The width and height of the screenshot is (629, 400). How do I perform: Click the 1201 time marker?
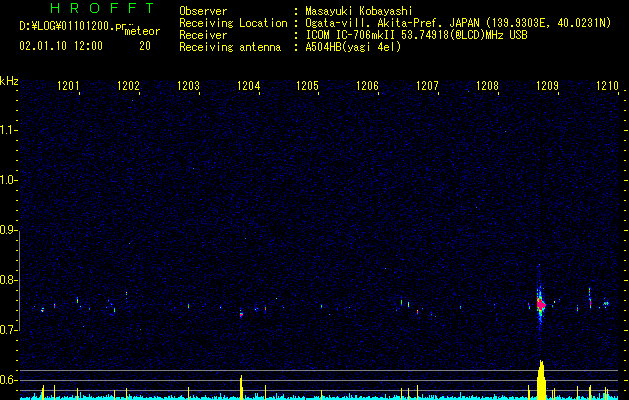tap(68, 86)
